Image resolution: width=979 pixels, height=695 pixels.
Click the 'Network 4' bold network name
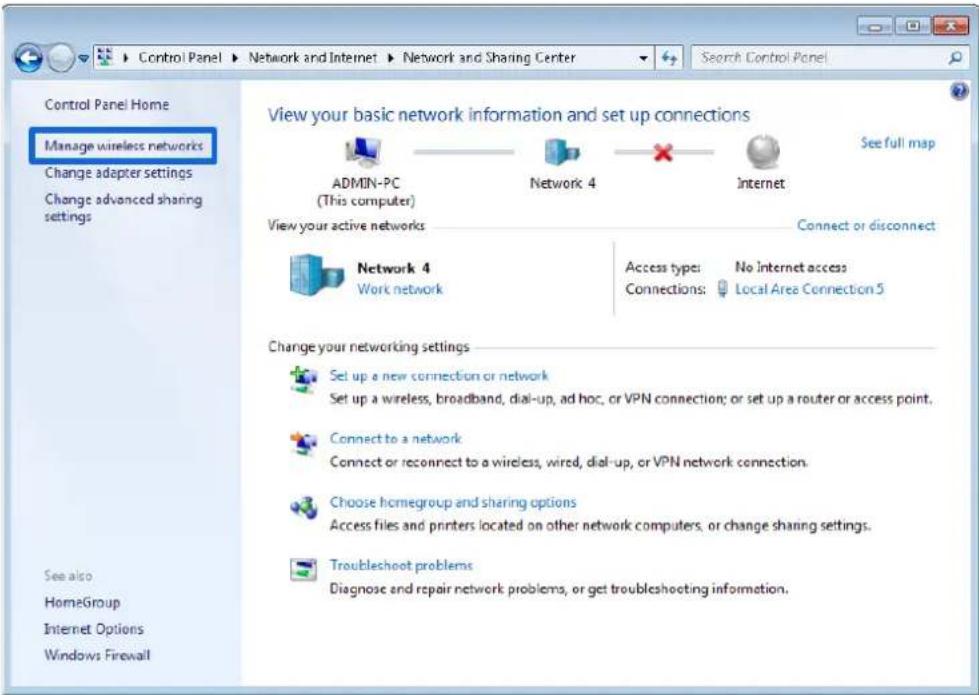point(393,268)
